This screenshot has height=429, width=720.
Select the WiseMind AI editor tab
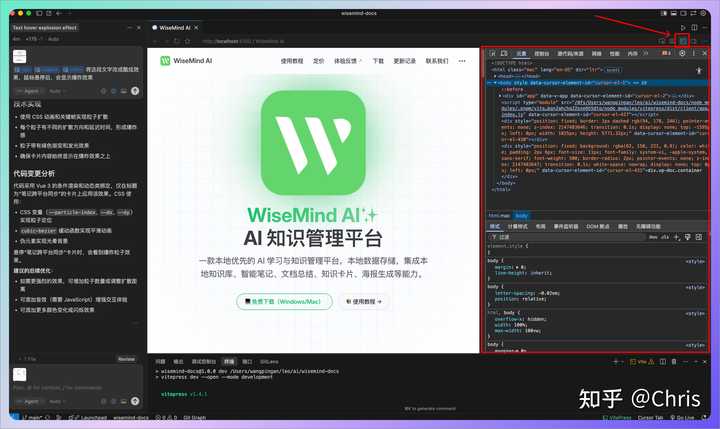pos(175,28)
